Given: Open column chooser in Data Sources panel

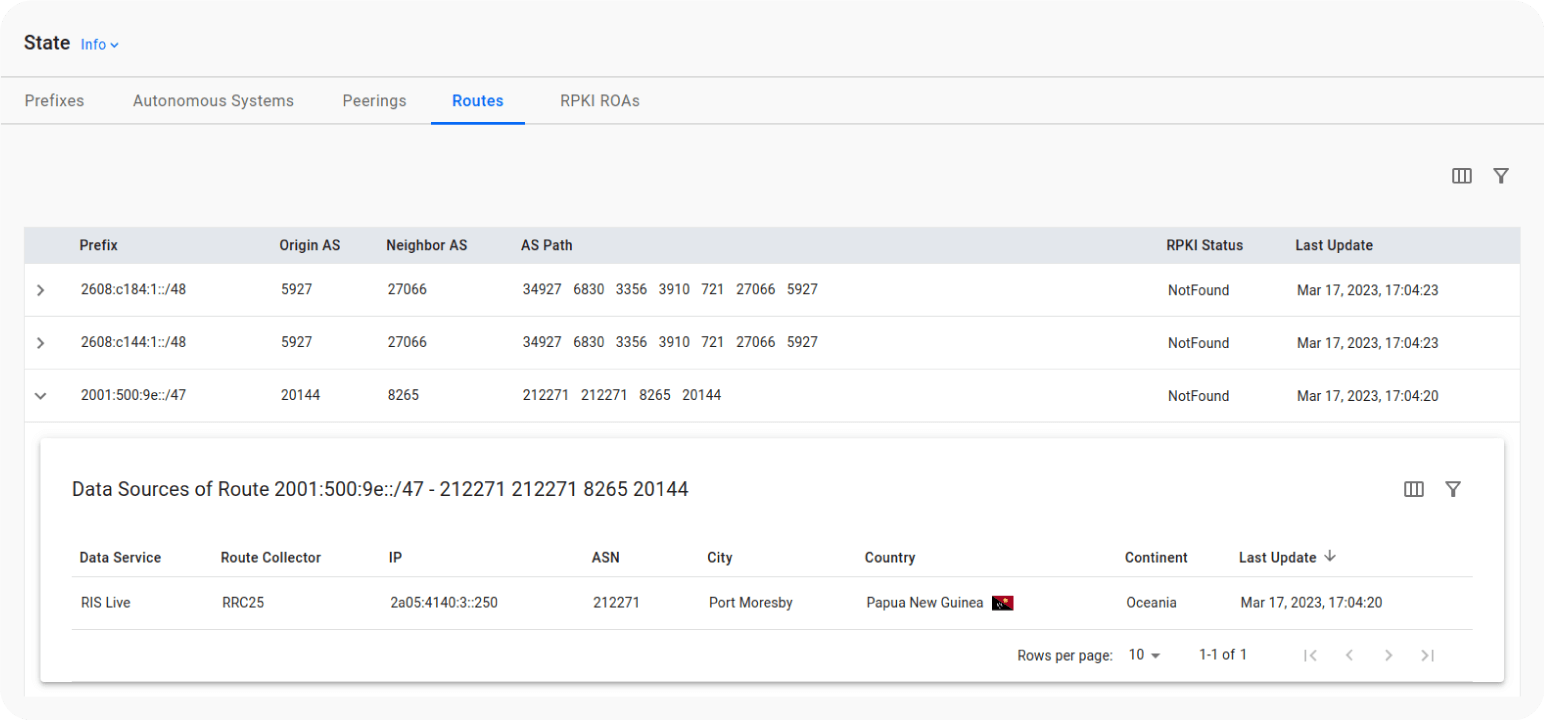Looking at the screenshot, I should pos(1413,489).
